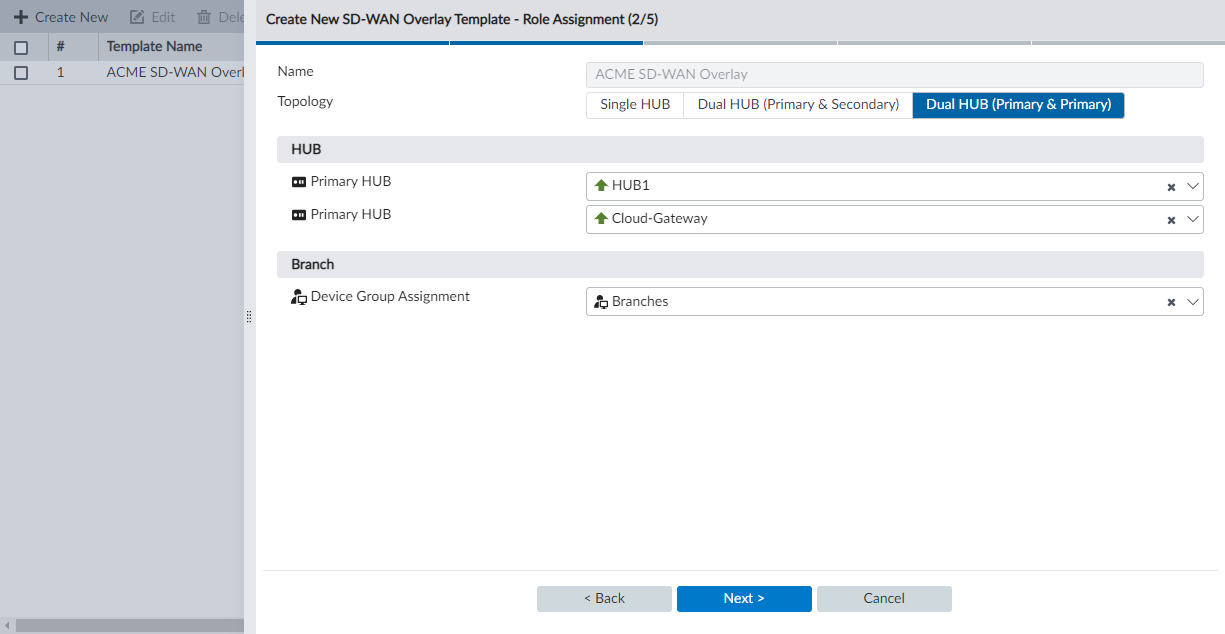Clear the HUB1 selection with the x icon
The width and height of the screenshot is (1225, 634).
click(x=1170, y=185)
